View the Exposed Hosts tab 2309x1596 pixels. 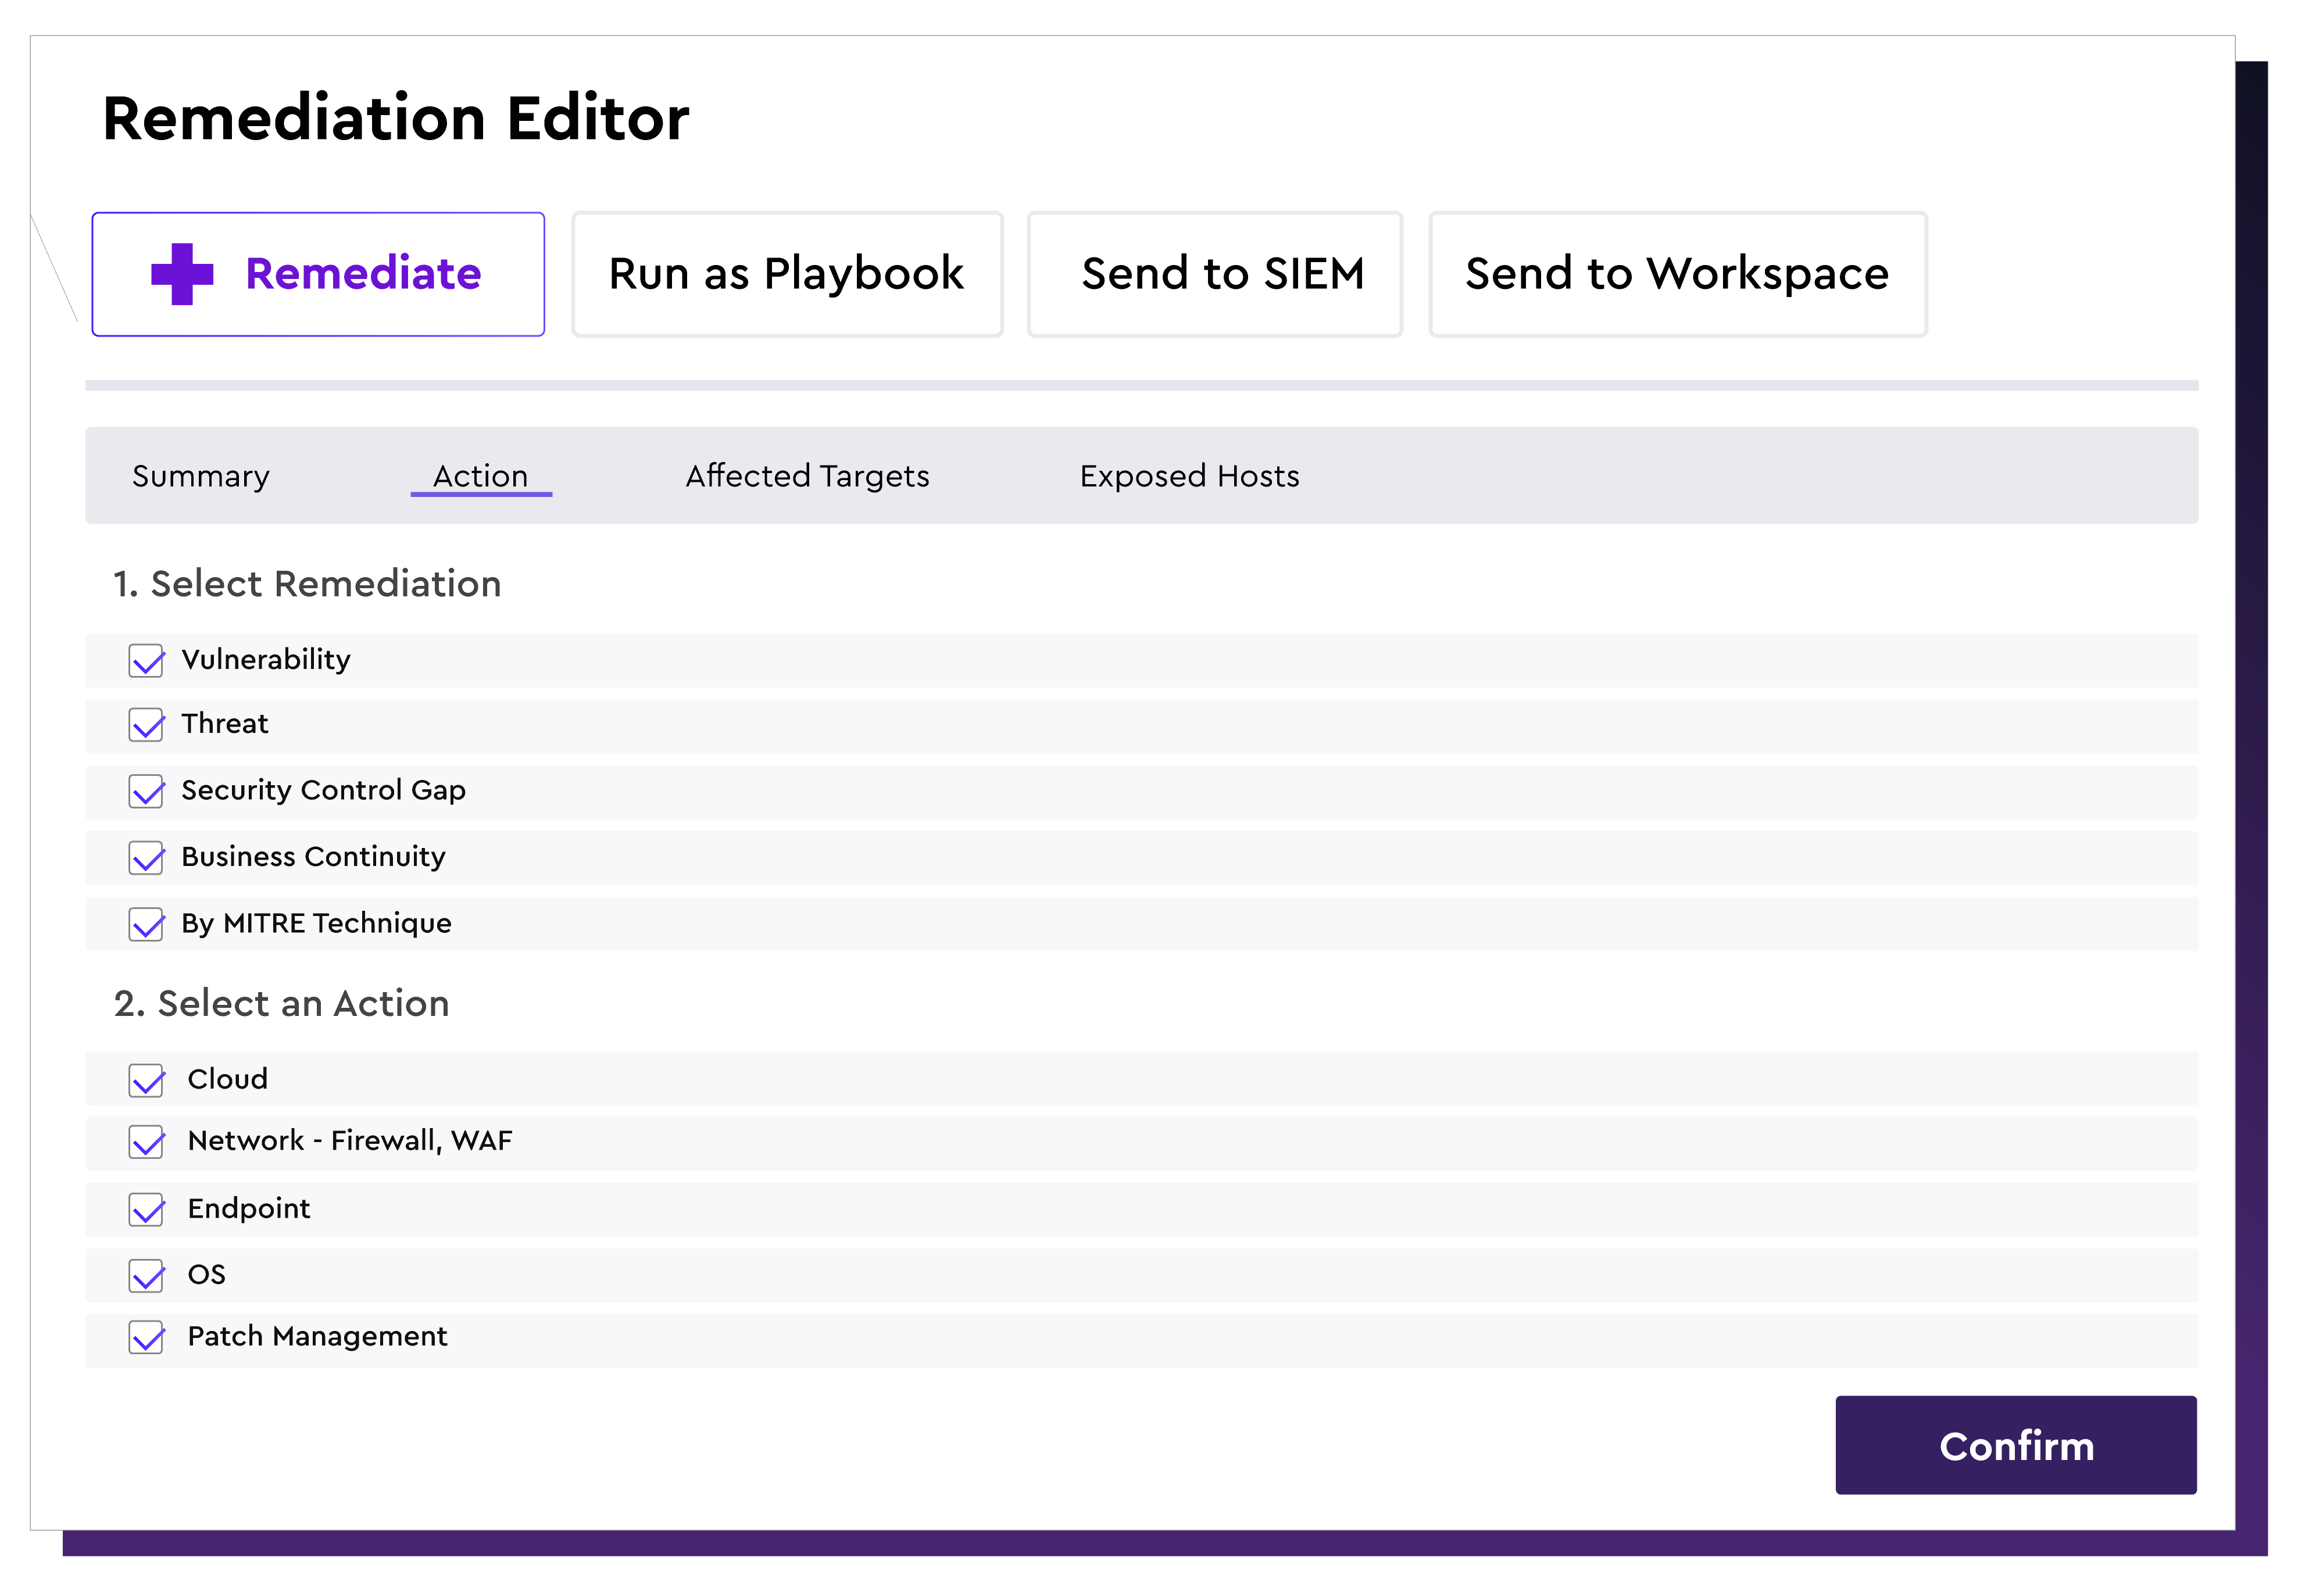point(1189,476)
